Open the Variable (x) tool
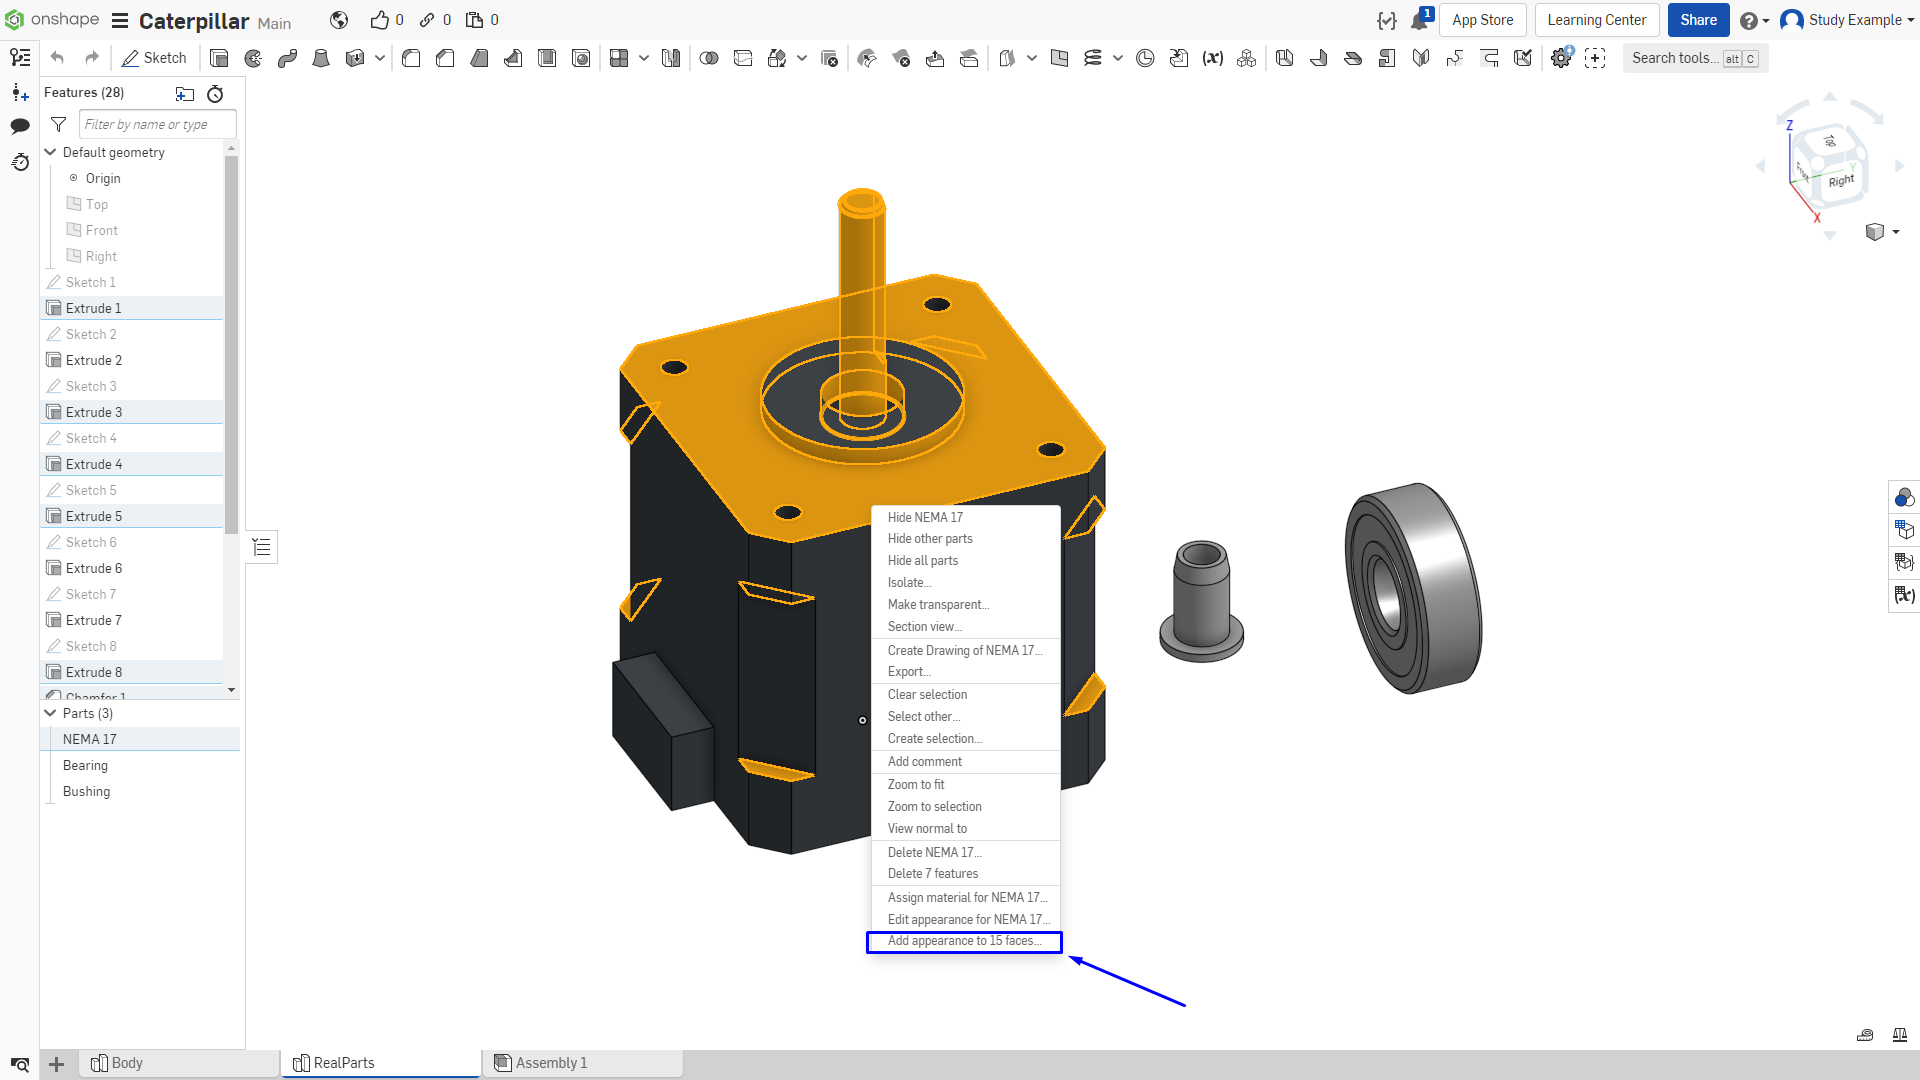Screen dimensions: 1920x1080 [x=1213, y=58]
